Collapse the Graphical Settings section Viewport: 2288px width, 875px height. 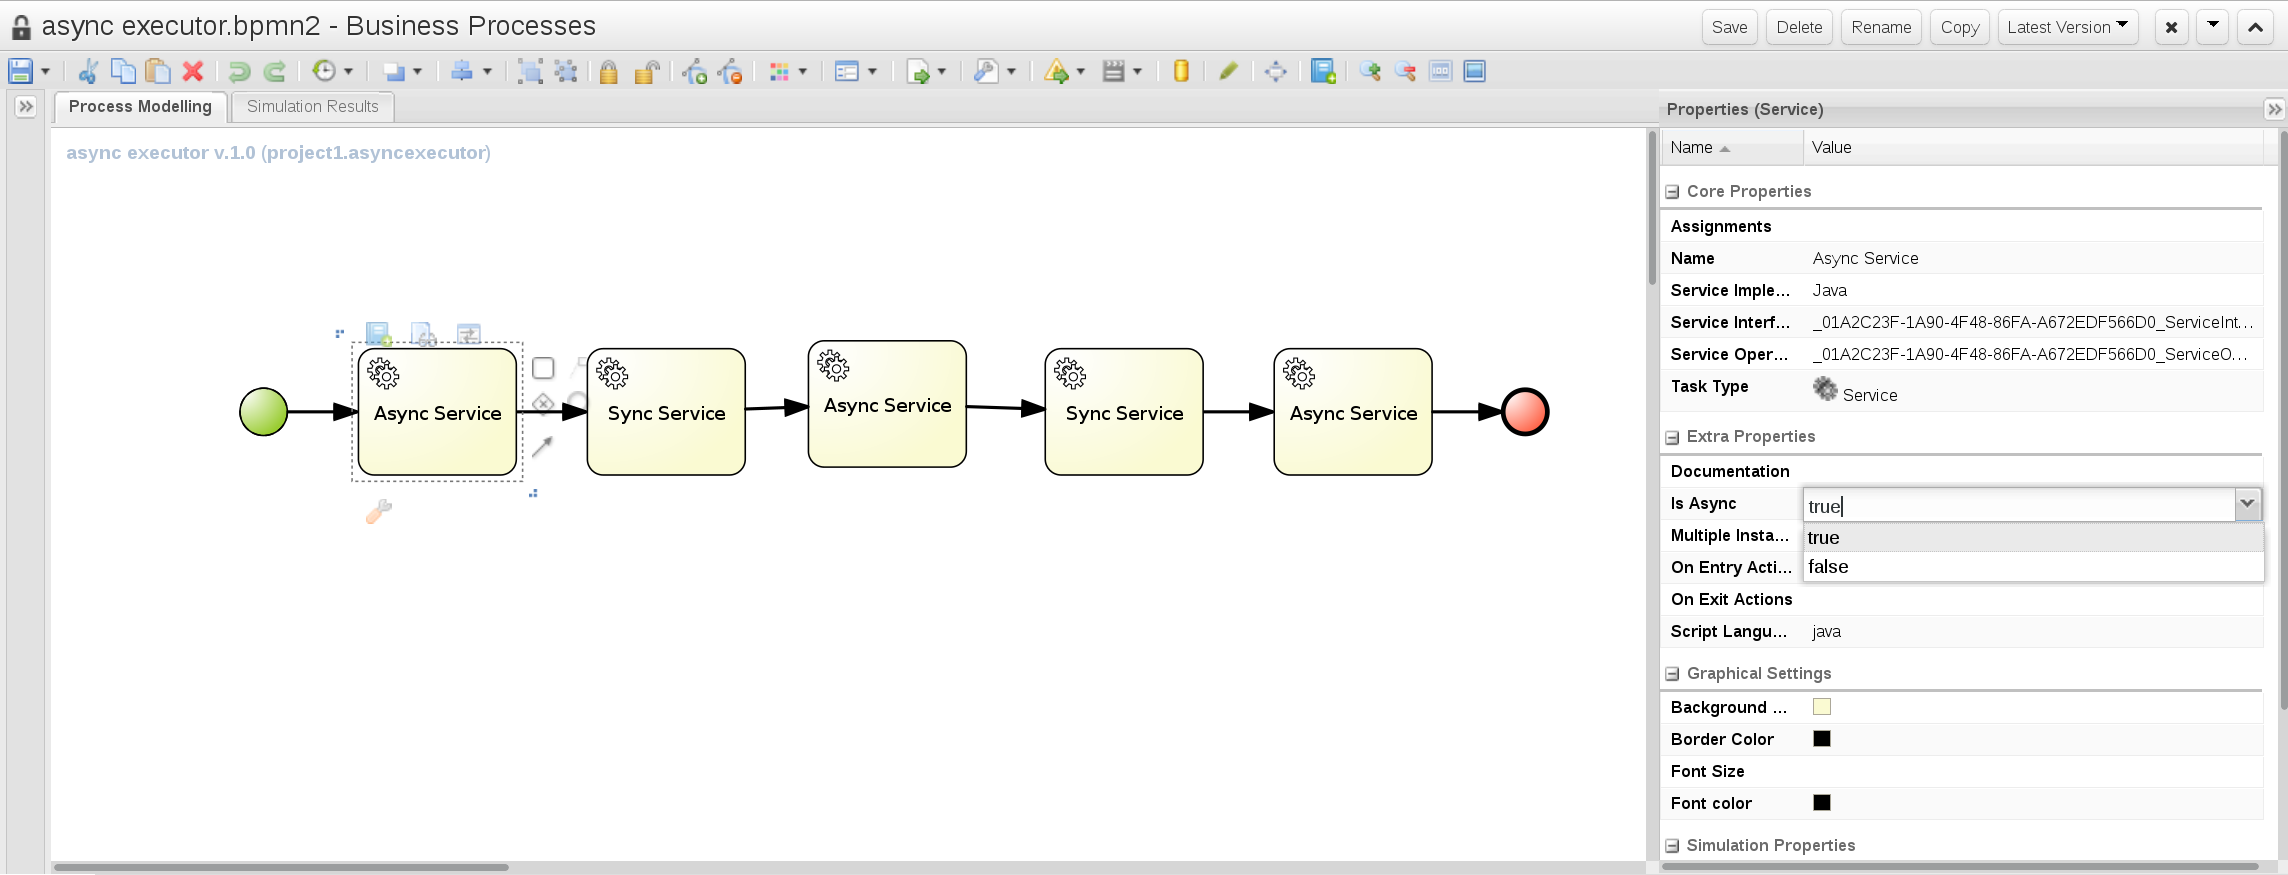(1672, 674)
